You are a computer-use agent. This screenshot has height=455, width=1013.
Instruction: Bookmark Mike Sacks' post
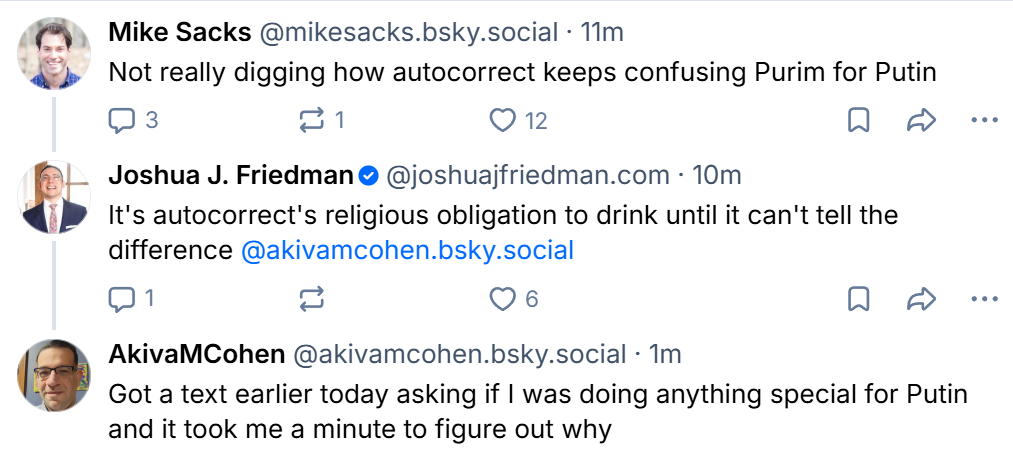point(858,121)
